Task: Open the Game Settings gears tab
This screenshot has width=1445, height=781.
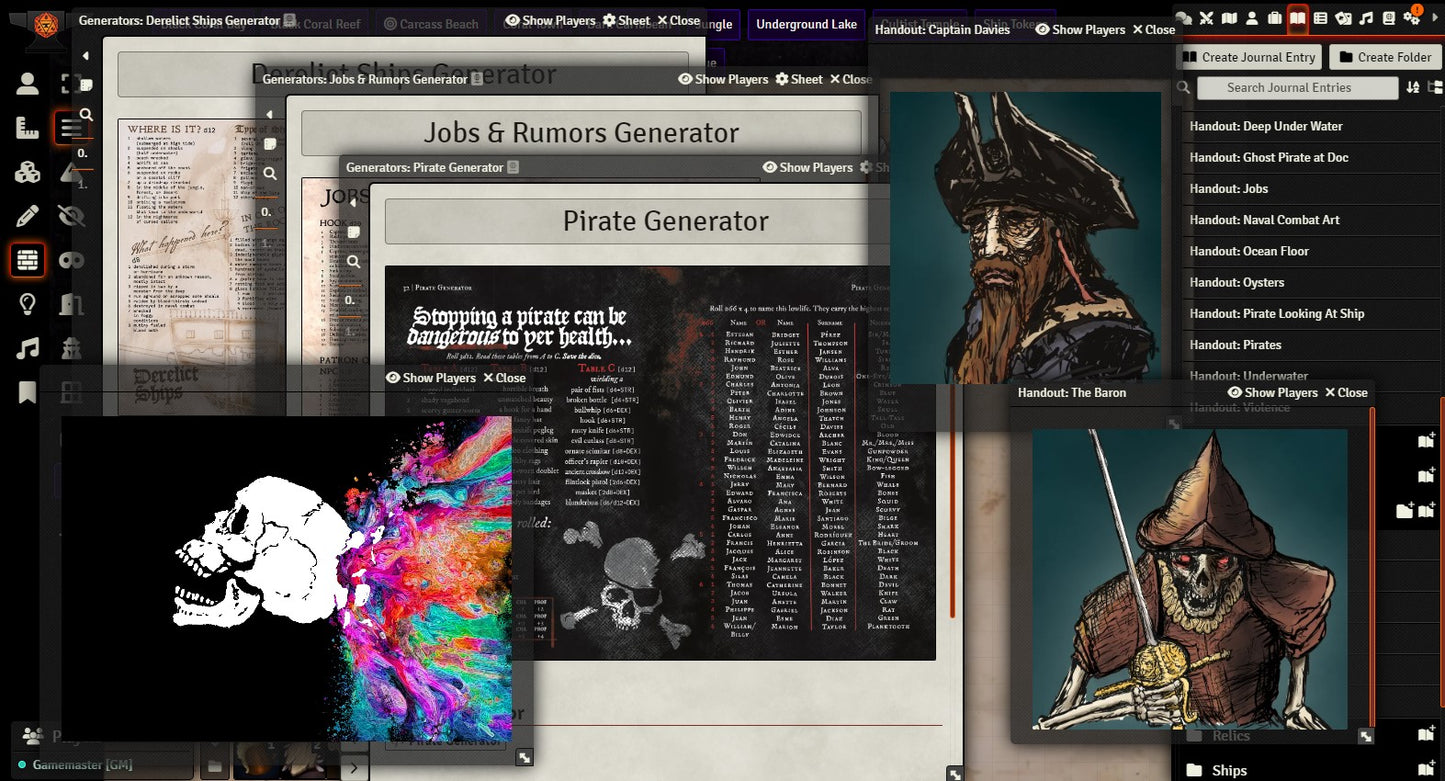Action: 1412,18
